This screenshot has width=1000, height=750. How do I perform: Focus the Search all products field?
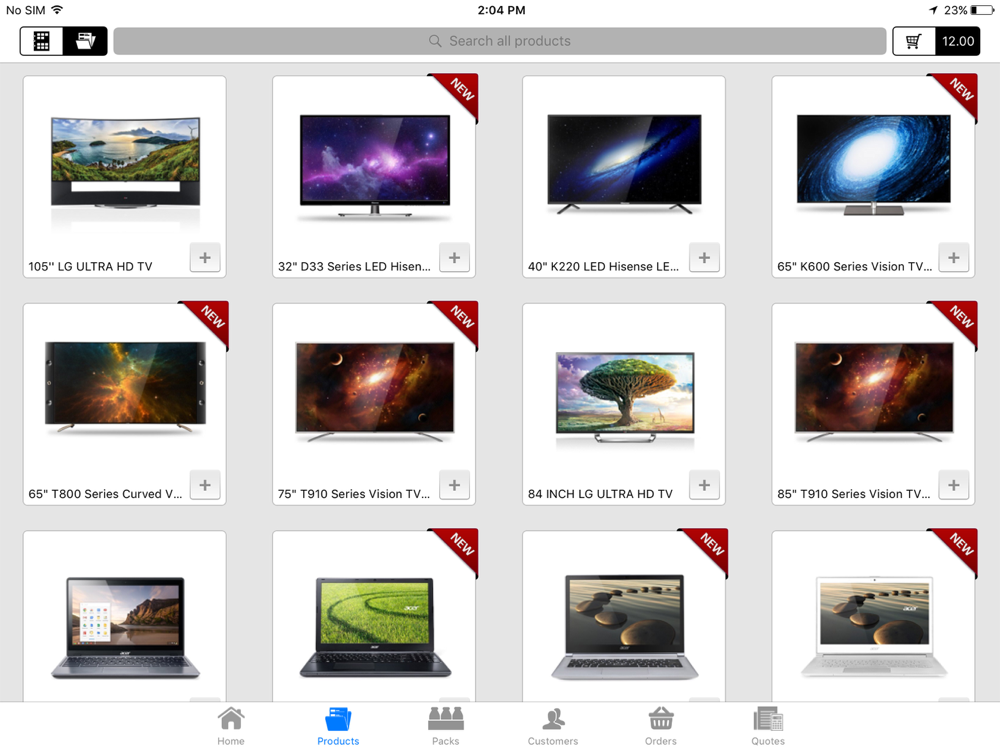point(499,41)
